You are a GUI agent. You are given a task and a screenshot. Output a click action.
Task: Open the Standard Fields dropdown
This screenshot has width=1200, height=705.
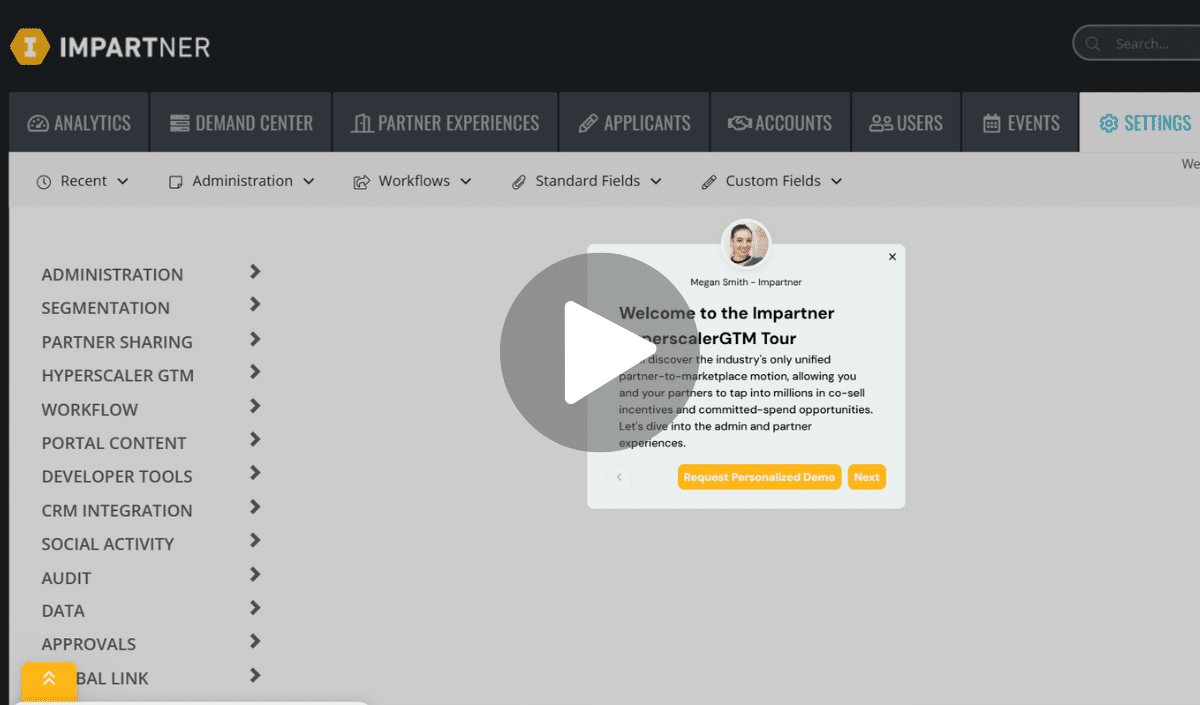point(587,181)
